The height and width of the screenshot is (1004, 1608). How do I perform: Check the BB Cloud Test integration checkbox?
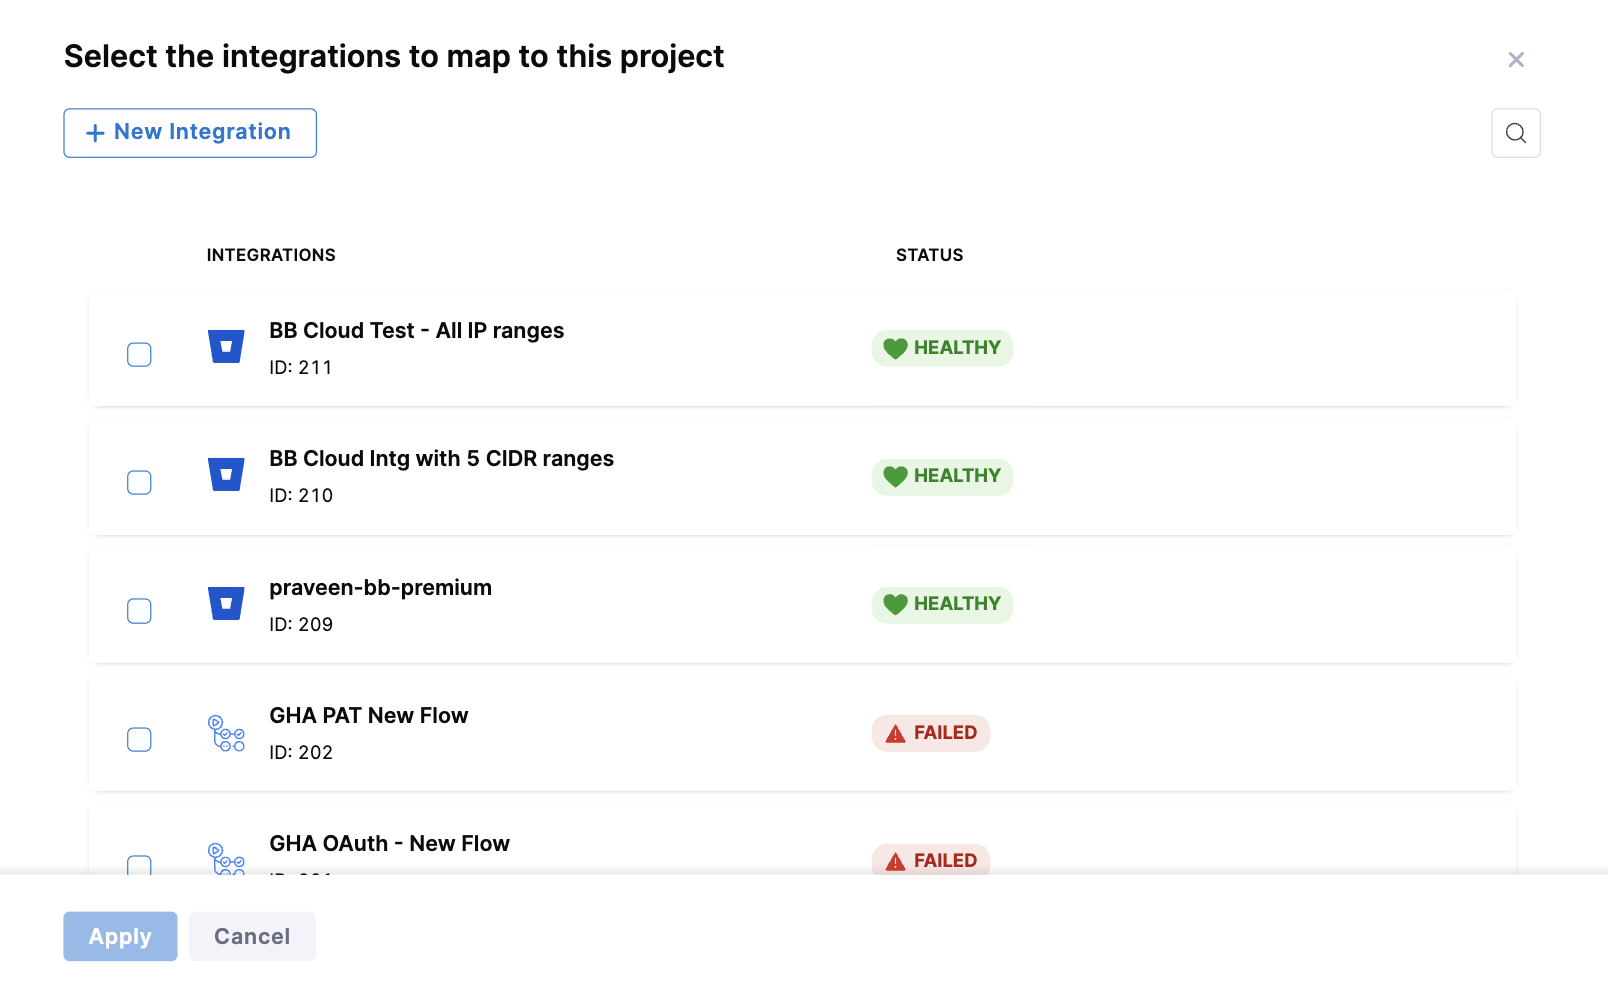click(139, 355)
